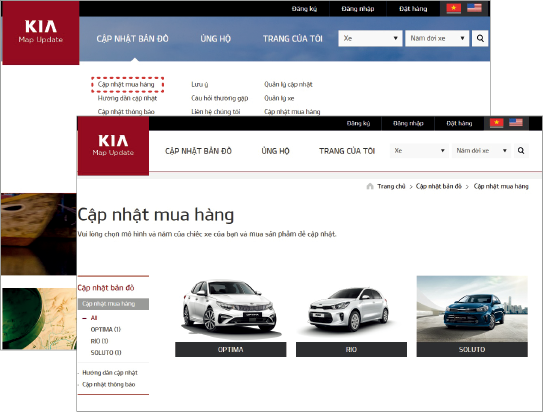Select Cập nhật thông báo in back window submenu
Screen dimensions: 543x412
[x=126, y=111]
